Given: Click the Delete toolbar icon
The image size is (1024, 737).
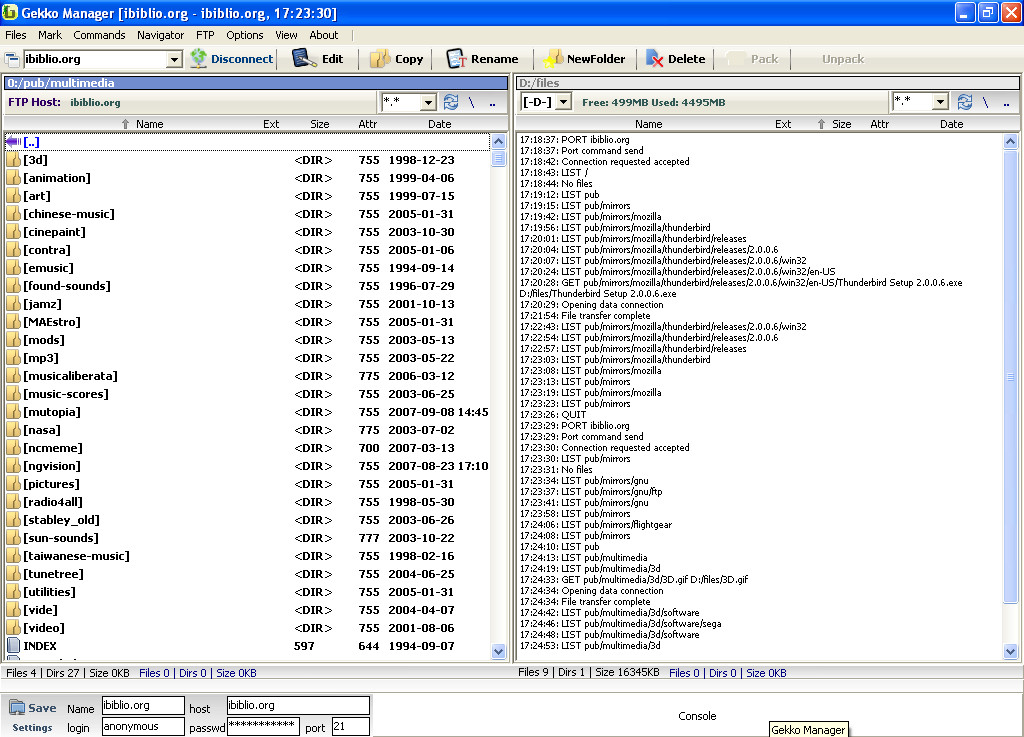Looking at the screenshot, I should (x=655, y=59).
